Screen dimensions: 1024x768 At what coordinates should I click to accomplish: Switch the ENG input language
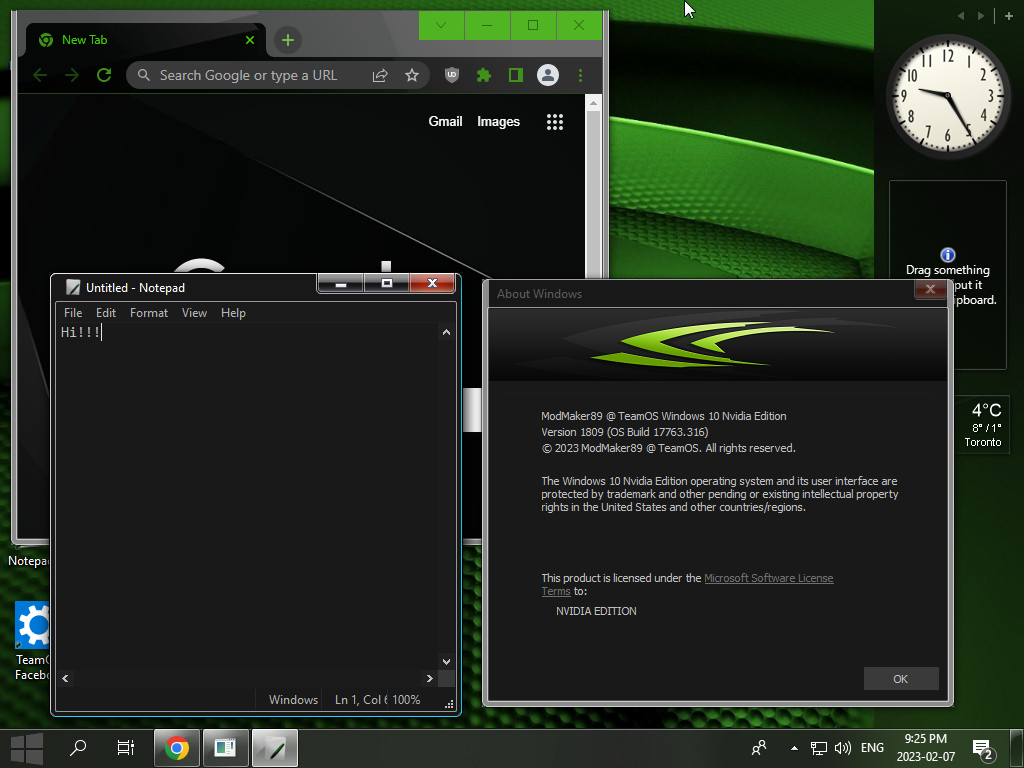[872, 748]
